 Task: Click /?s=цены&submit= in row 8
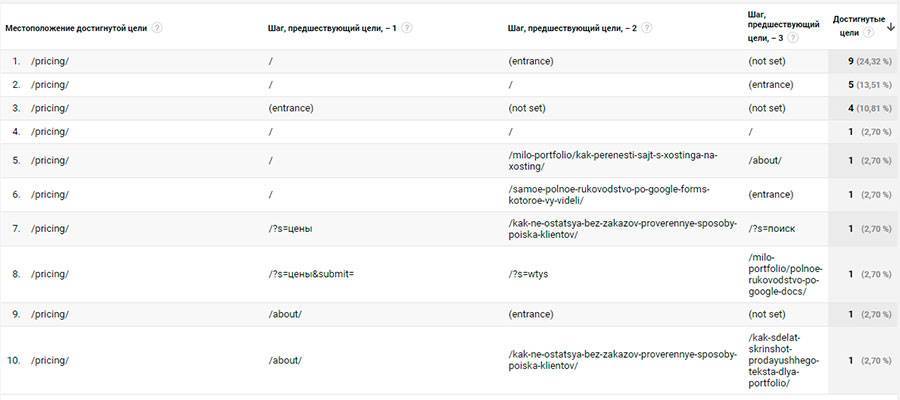311,274
